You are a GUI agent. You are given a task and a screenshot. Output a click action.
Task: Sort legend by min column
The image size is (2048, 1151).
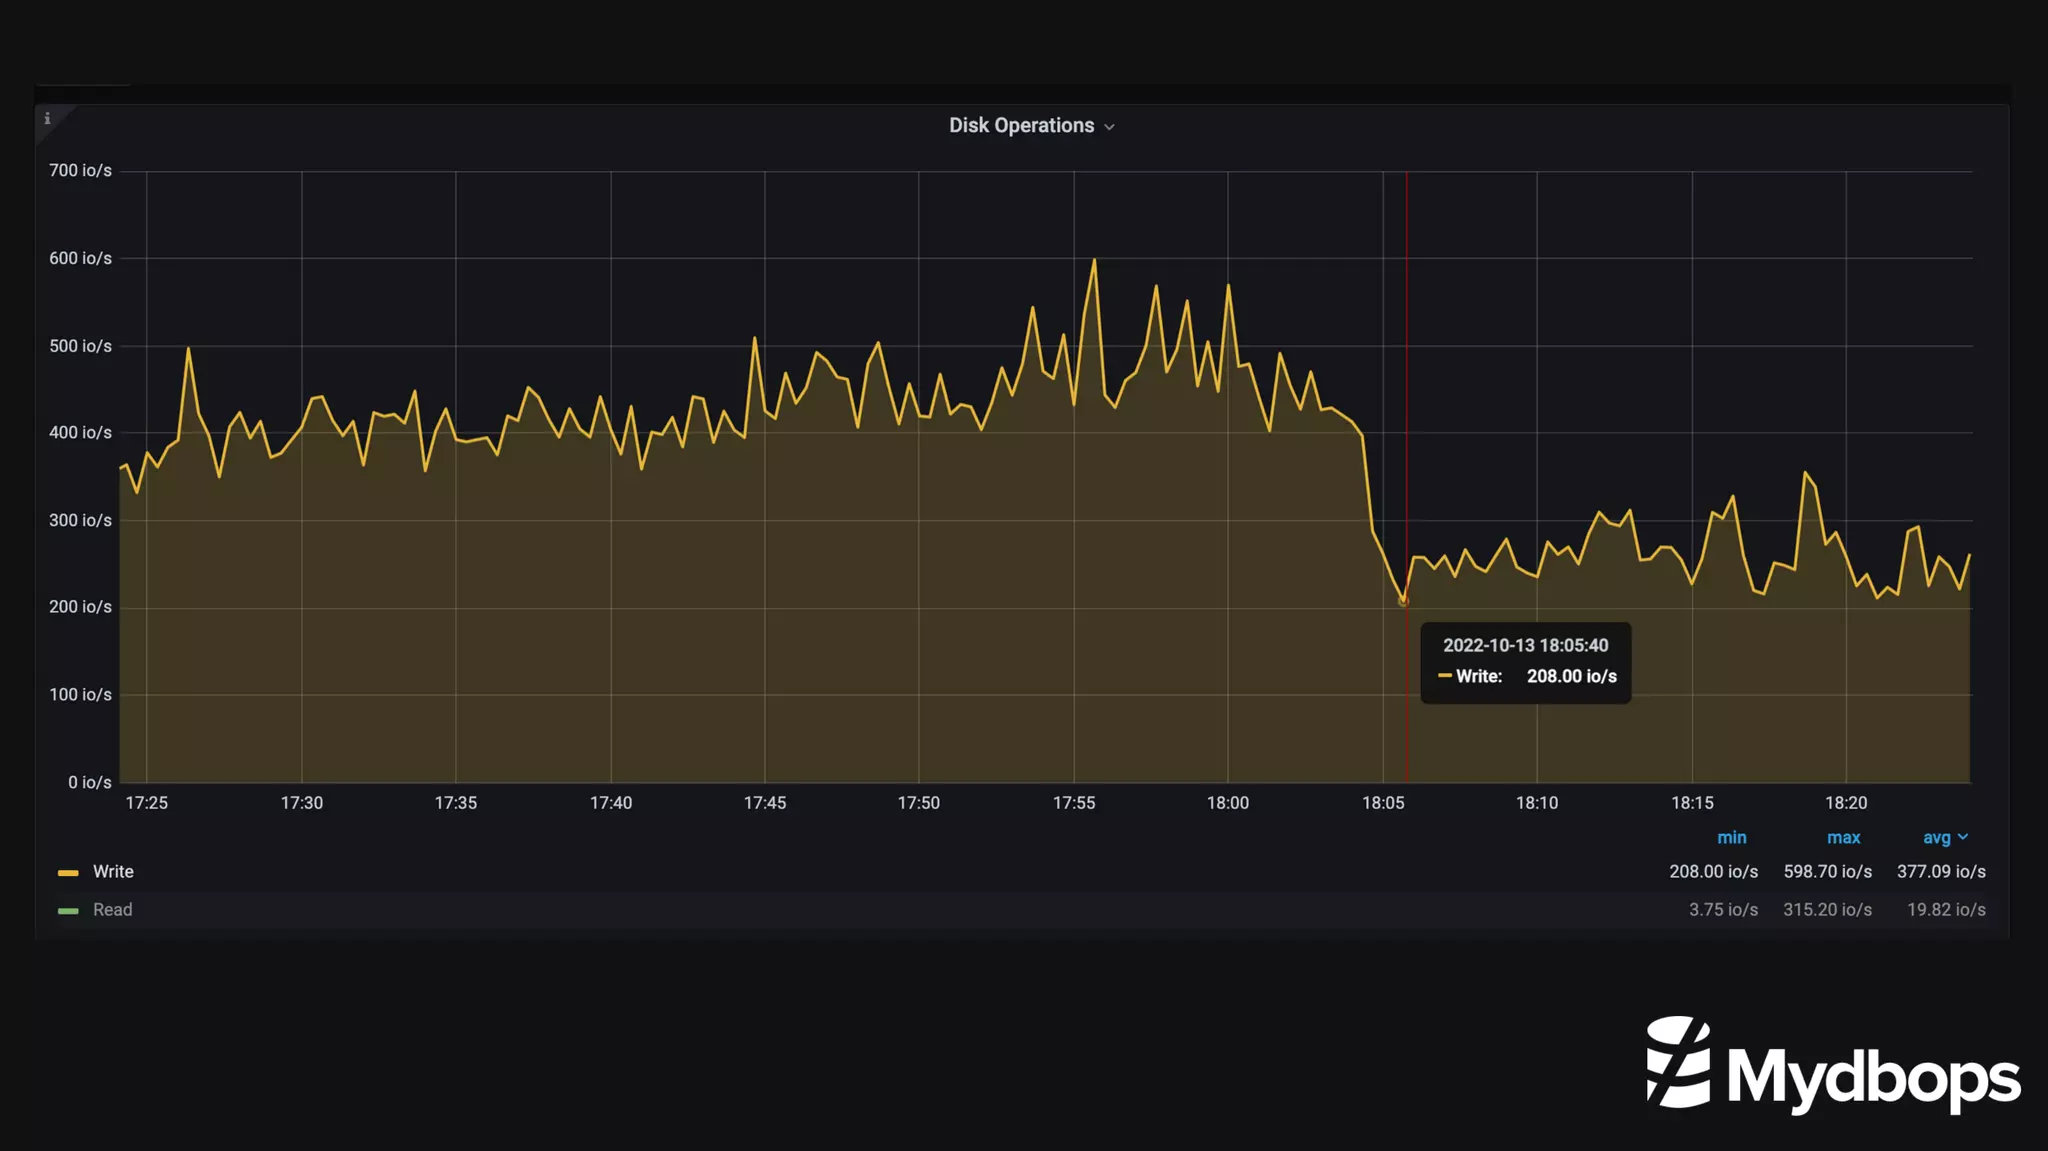click(1731, 838)
